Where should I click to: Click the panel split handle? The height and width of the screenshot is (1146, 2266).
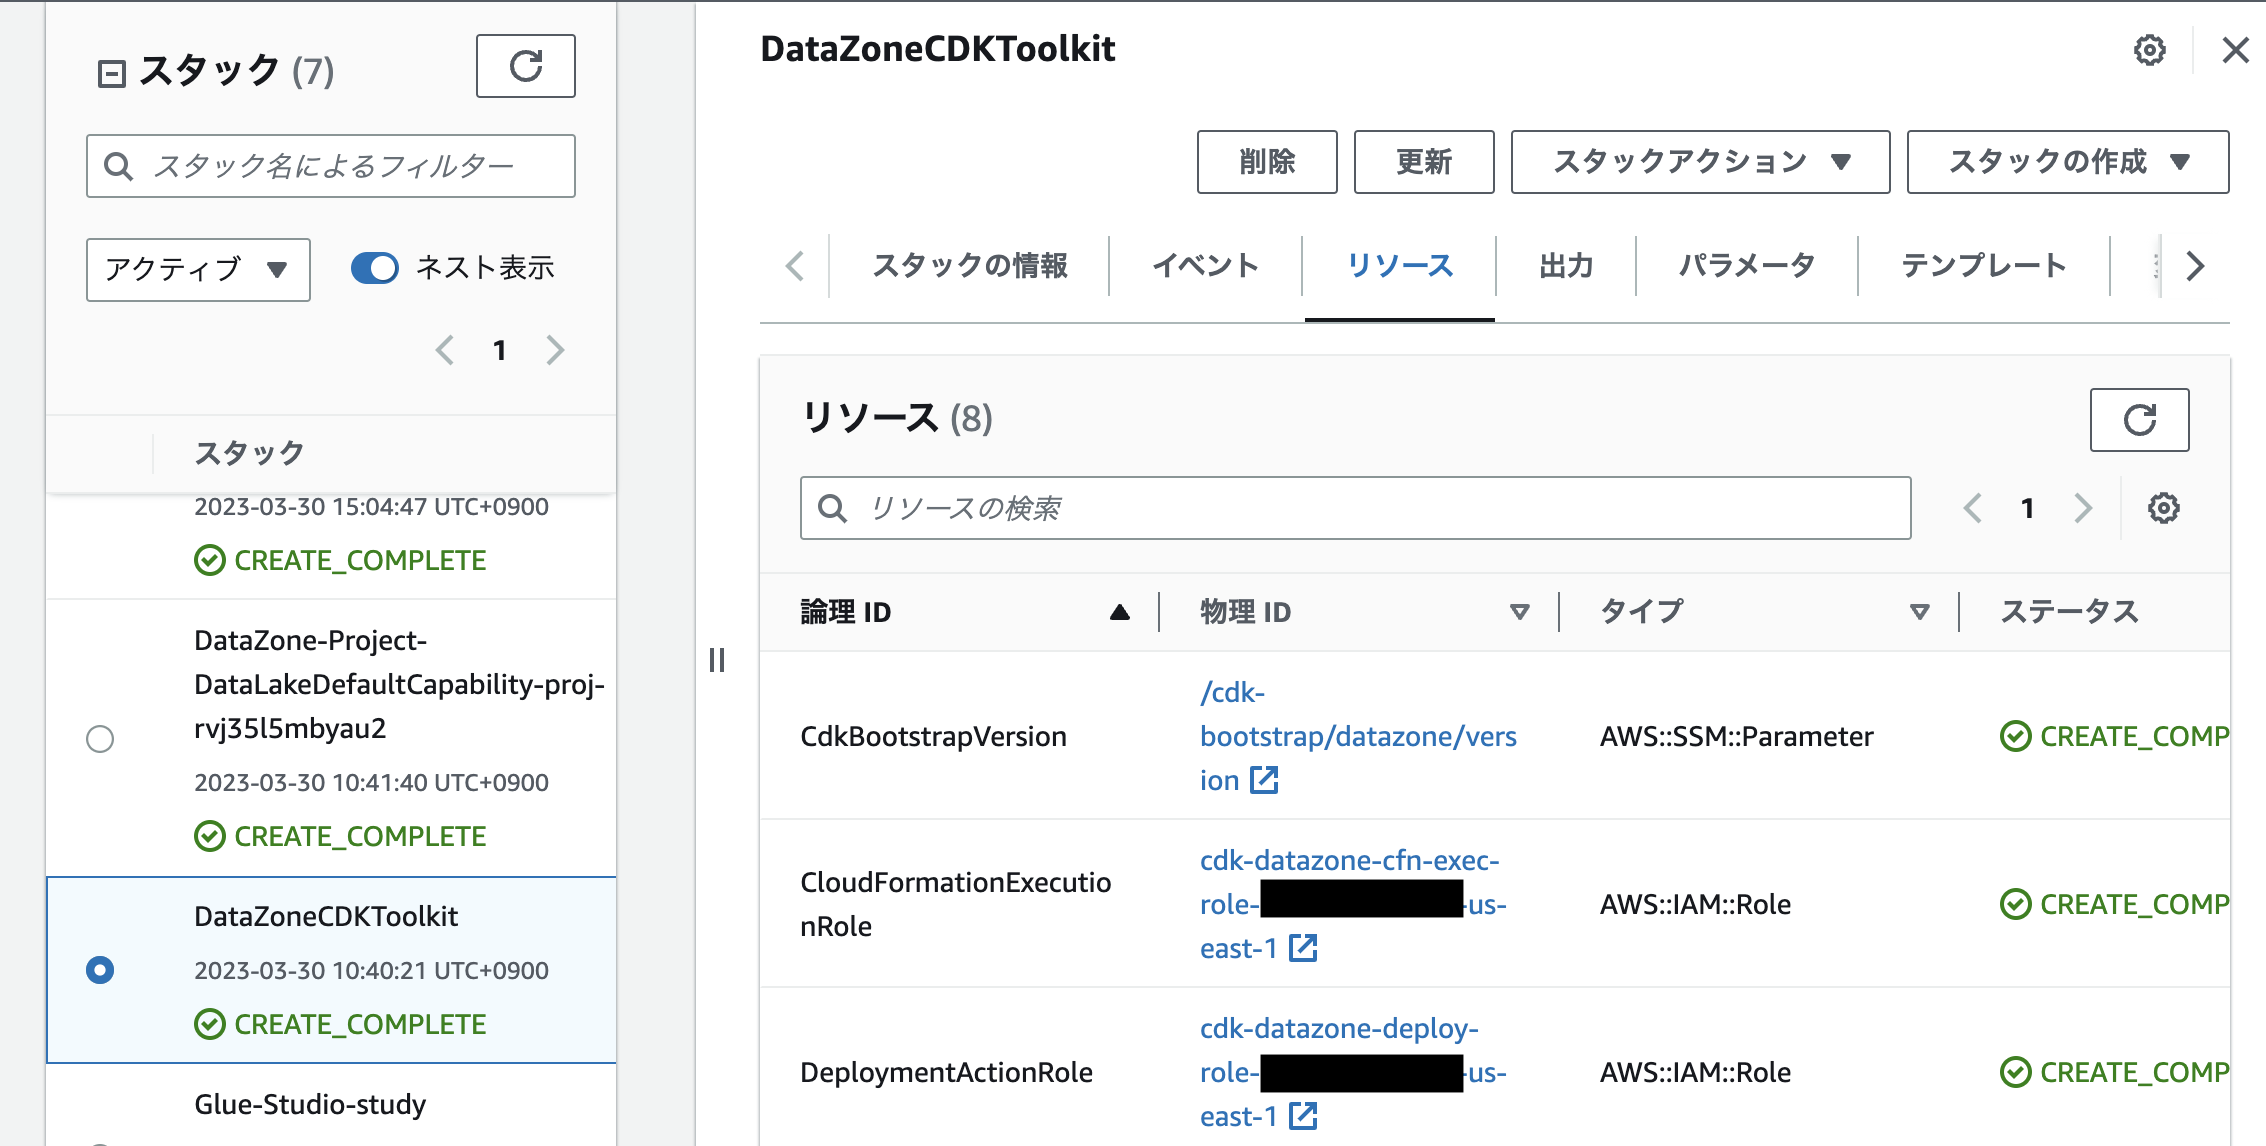(716, 660)
